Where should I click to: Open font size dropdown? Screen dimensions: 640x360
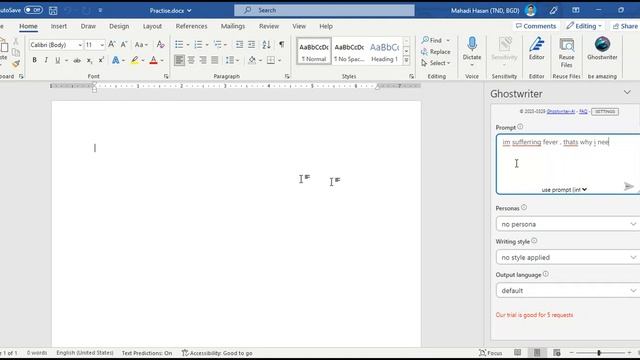(102, 45)
